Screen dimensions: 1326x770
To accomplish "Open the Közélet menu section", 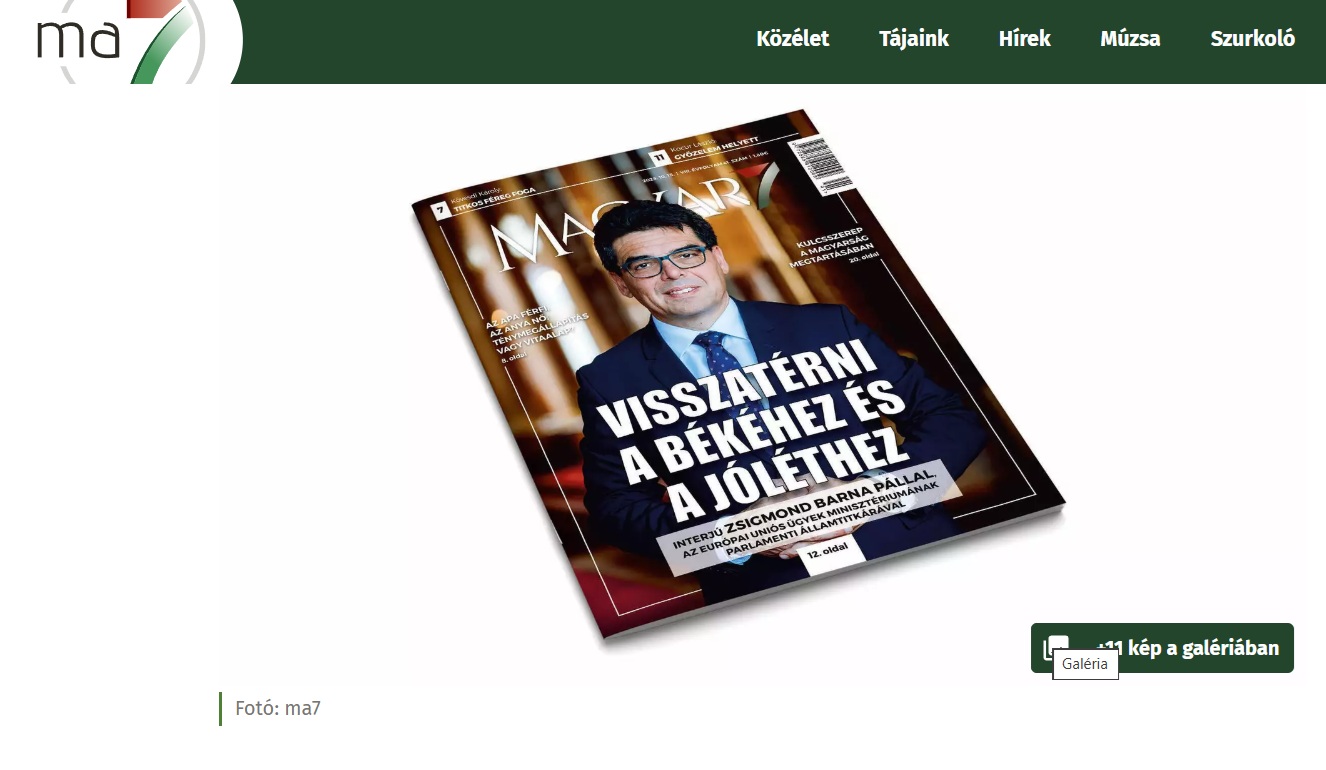I will click(793, 39).
